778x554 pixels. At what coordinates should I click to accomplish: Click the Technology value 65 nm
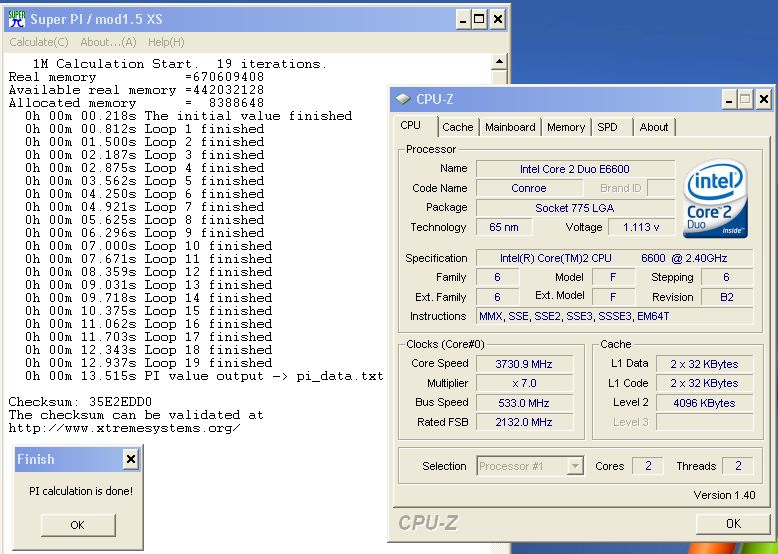(x=504, y=227)
